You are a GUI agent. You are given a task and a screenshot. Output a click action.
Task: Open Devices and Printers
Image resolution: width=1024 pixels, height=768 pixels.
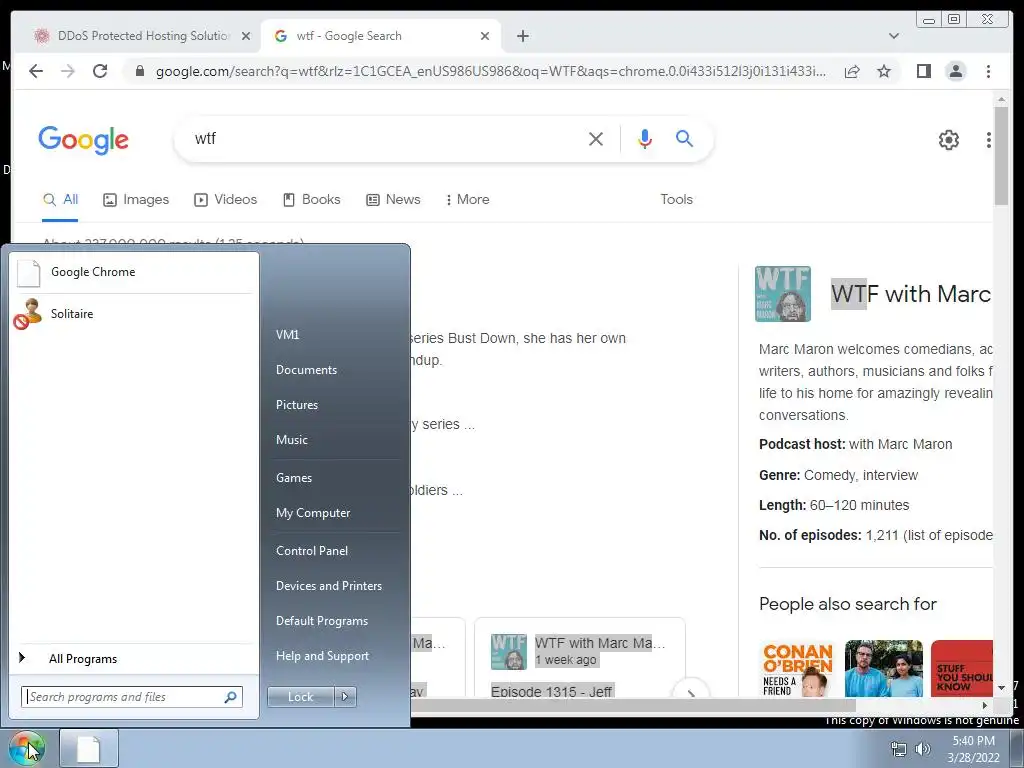point(328,586)
